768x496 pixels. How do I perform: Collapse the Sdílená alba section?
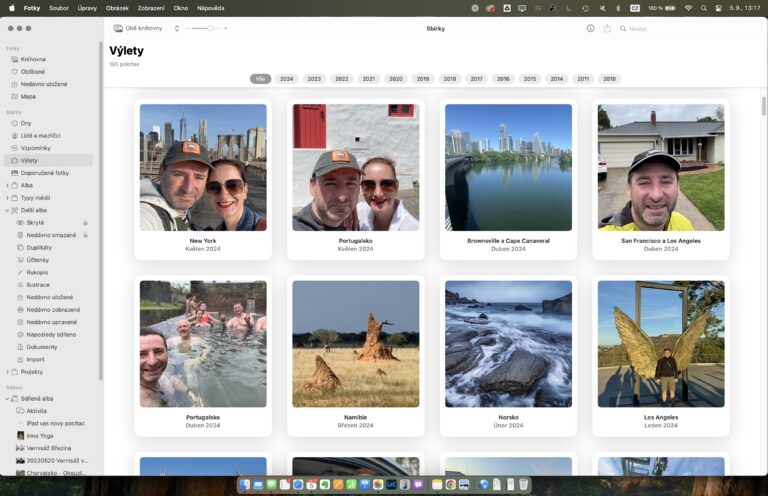tap(7, 399)
